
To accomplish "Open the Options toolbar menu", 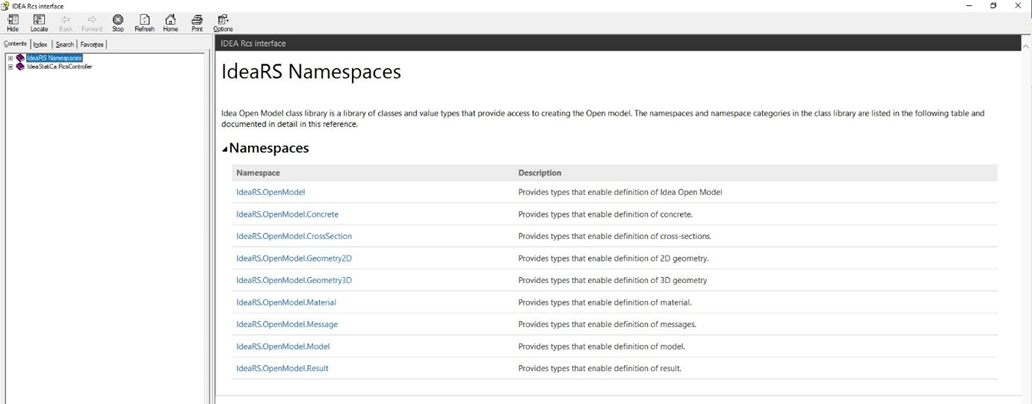I will click(x=223, y=22).
